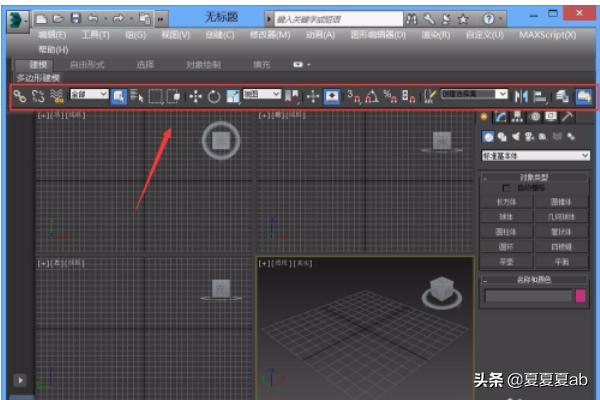
Task: Open the 修改器(M) menu
Action: coord(270,35)
